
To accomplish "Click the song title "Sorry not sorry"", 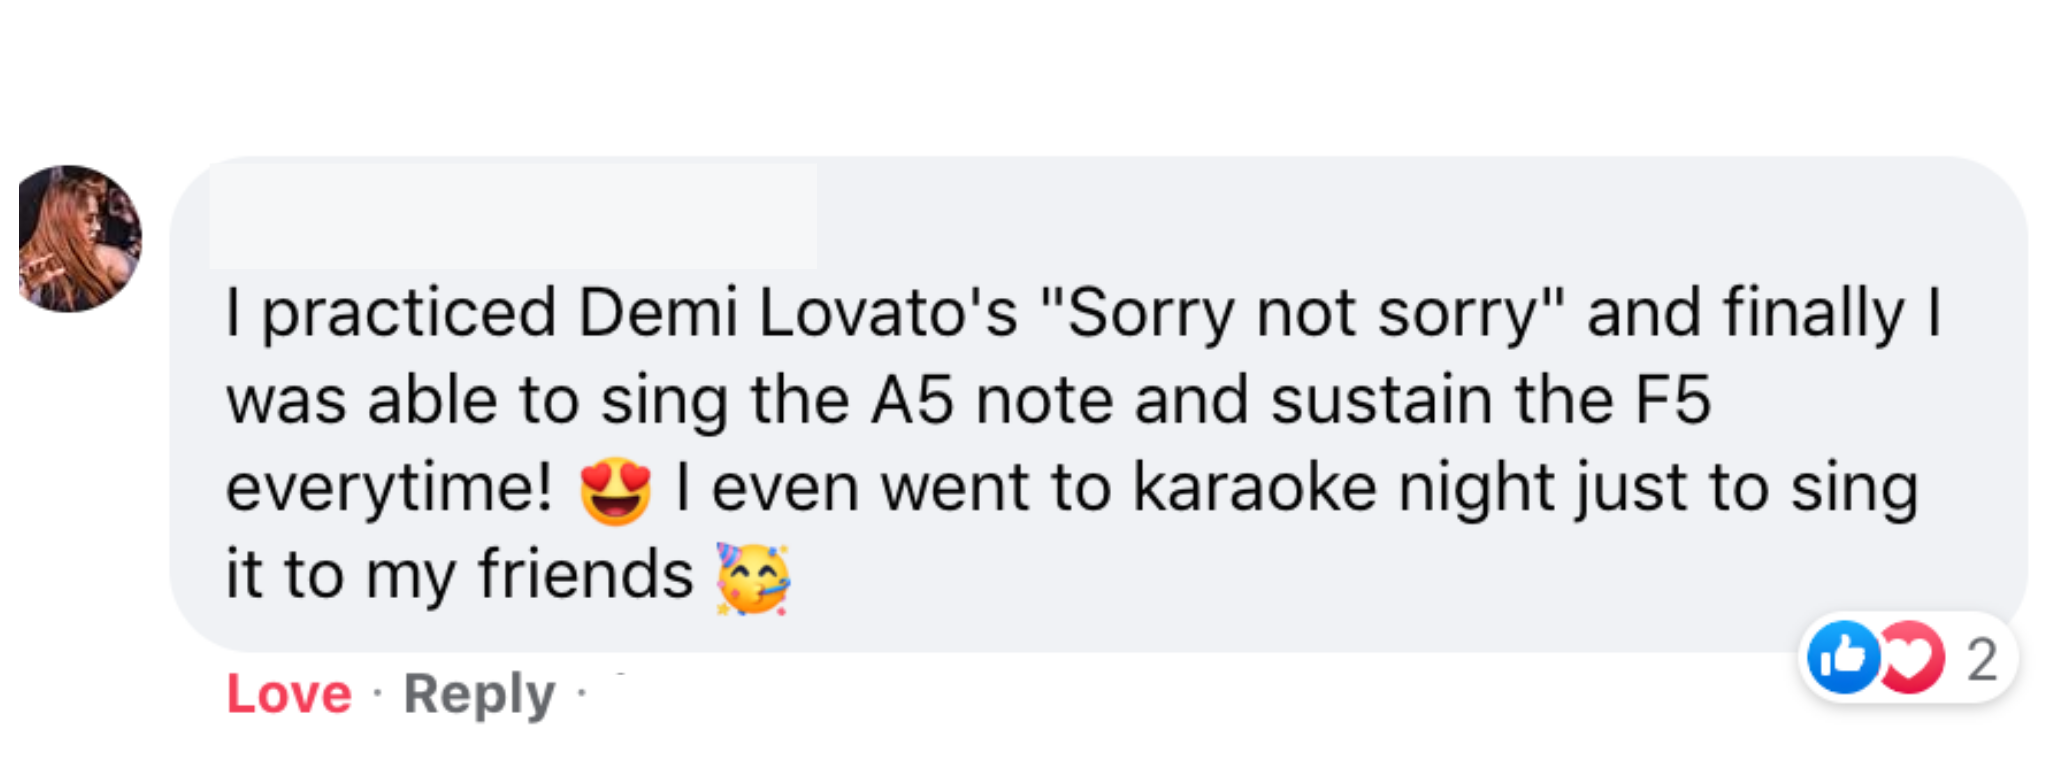I will click(x=1300, y=313).
